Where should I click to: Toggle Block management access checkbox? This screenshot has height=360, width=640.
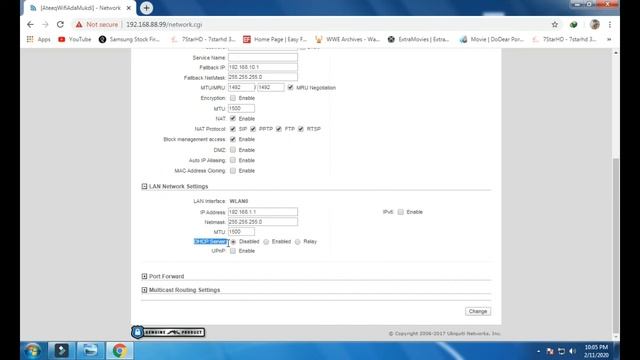(x=233, y=139)
